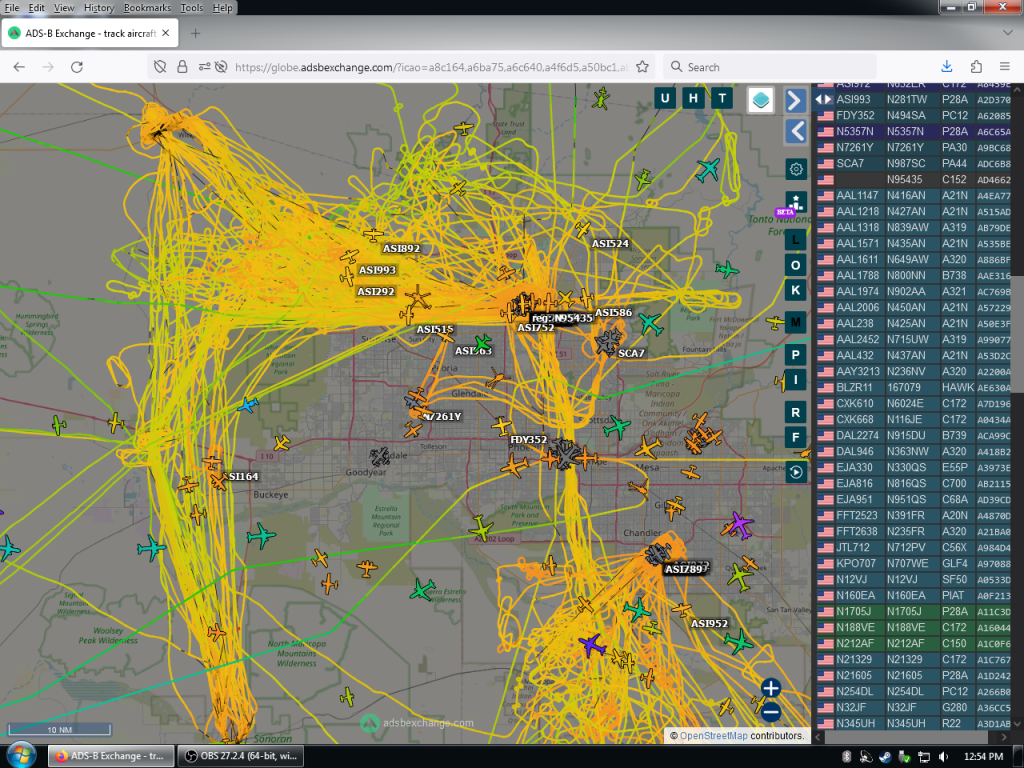Viewport: 1024px width, 768px height.
Task: Open map settings gear
Action: click(x=795, y=170)
